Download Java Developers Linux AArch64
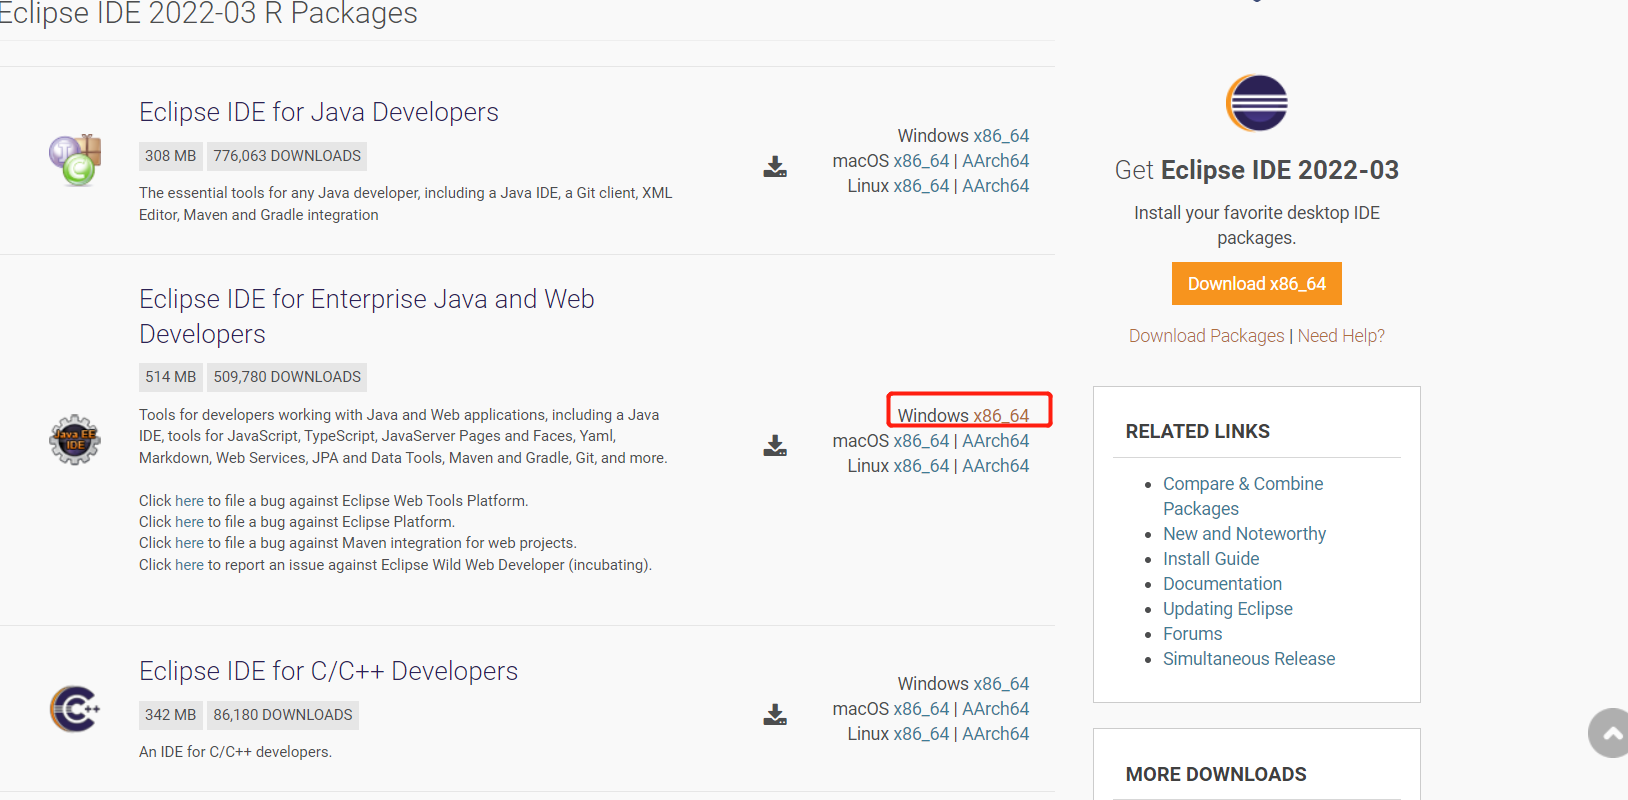The height and width of the screenshot is (800, 1628). tap(995, 186)
